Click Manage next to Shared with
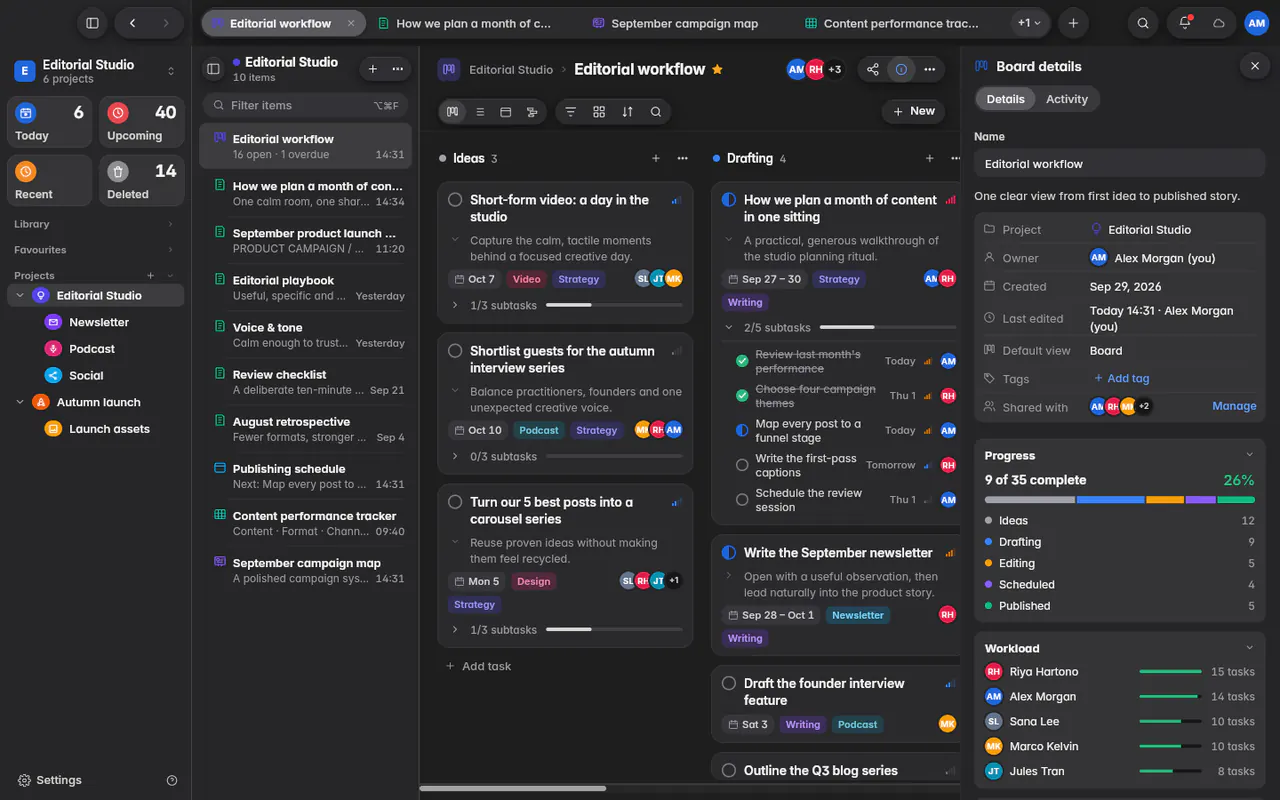 tap(1234, 406)
